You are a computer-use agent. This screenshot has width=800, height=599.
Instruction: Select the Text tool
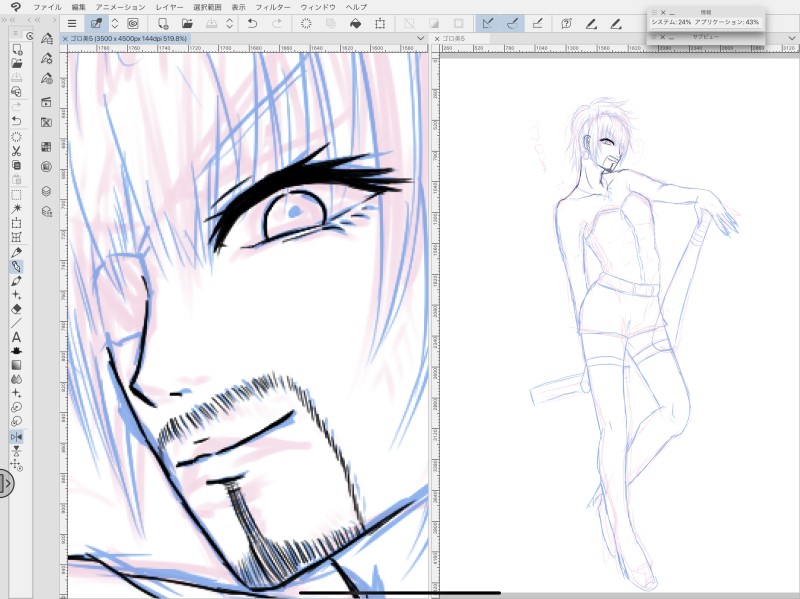pyautogui.click(x=16, y=337)
